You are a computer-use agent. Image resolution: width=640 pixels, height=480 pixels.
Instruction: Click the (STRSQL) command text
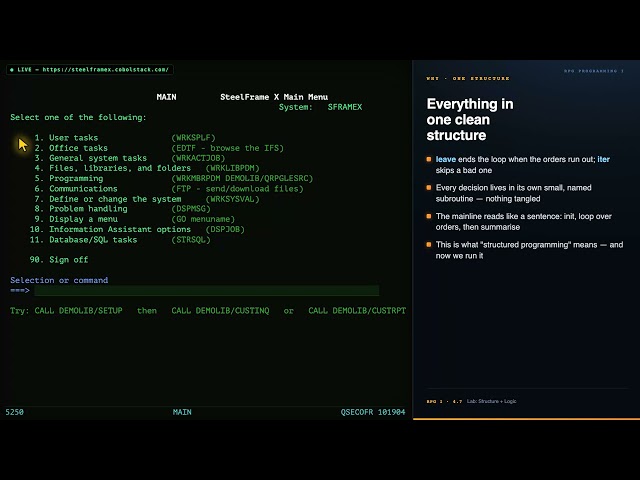[x=191, y=240]
